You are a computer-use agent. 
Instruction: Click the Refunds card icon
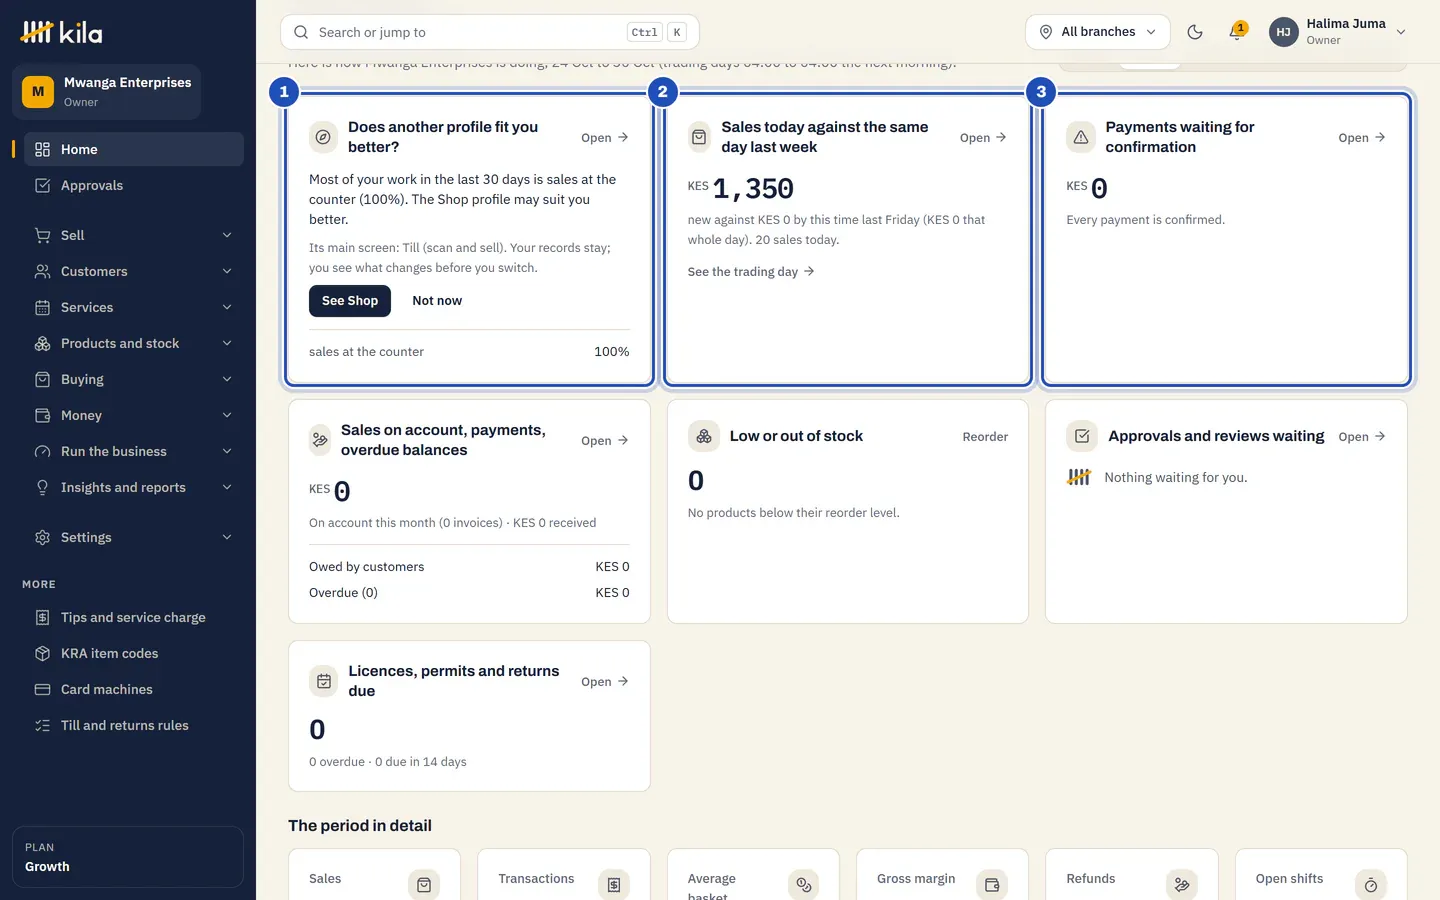click(1182, 885)
